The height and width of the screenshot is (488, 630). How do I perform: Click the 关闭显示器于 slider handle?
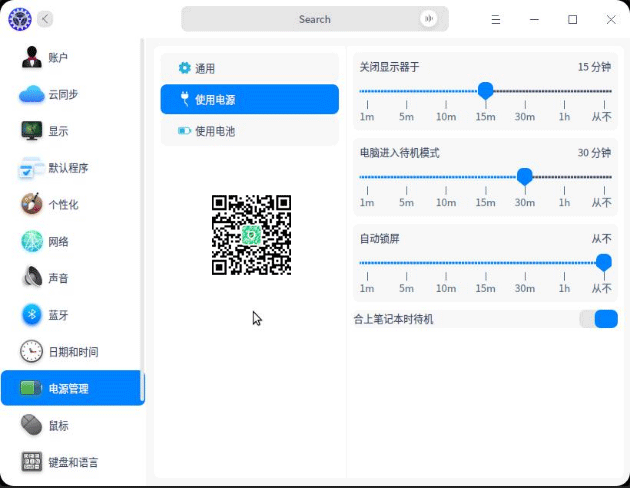pyautogui.click(x=485, y=91)
